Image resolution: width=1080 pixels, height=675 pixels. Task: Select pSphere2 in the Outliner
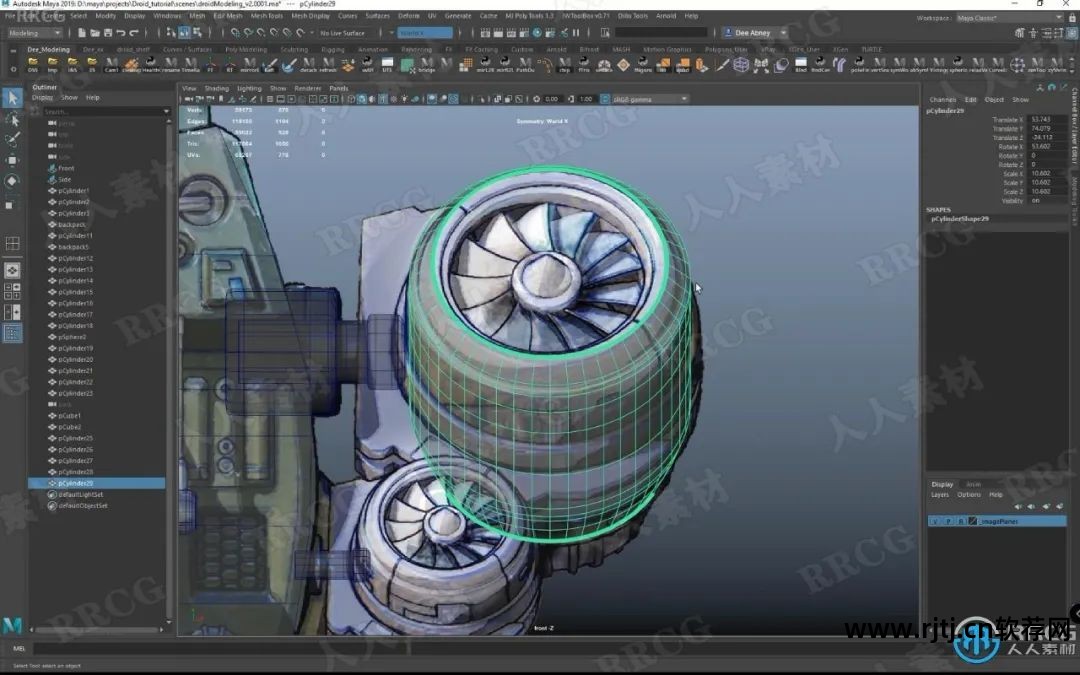point(74,337)
